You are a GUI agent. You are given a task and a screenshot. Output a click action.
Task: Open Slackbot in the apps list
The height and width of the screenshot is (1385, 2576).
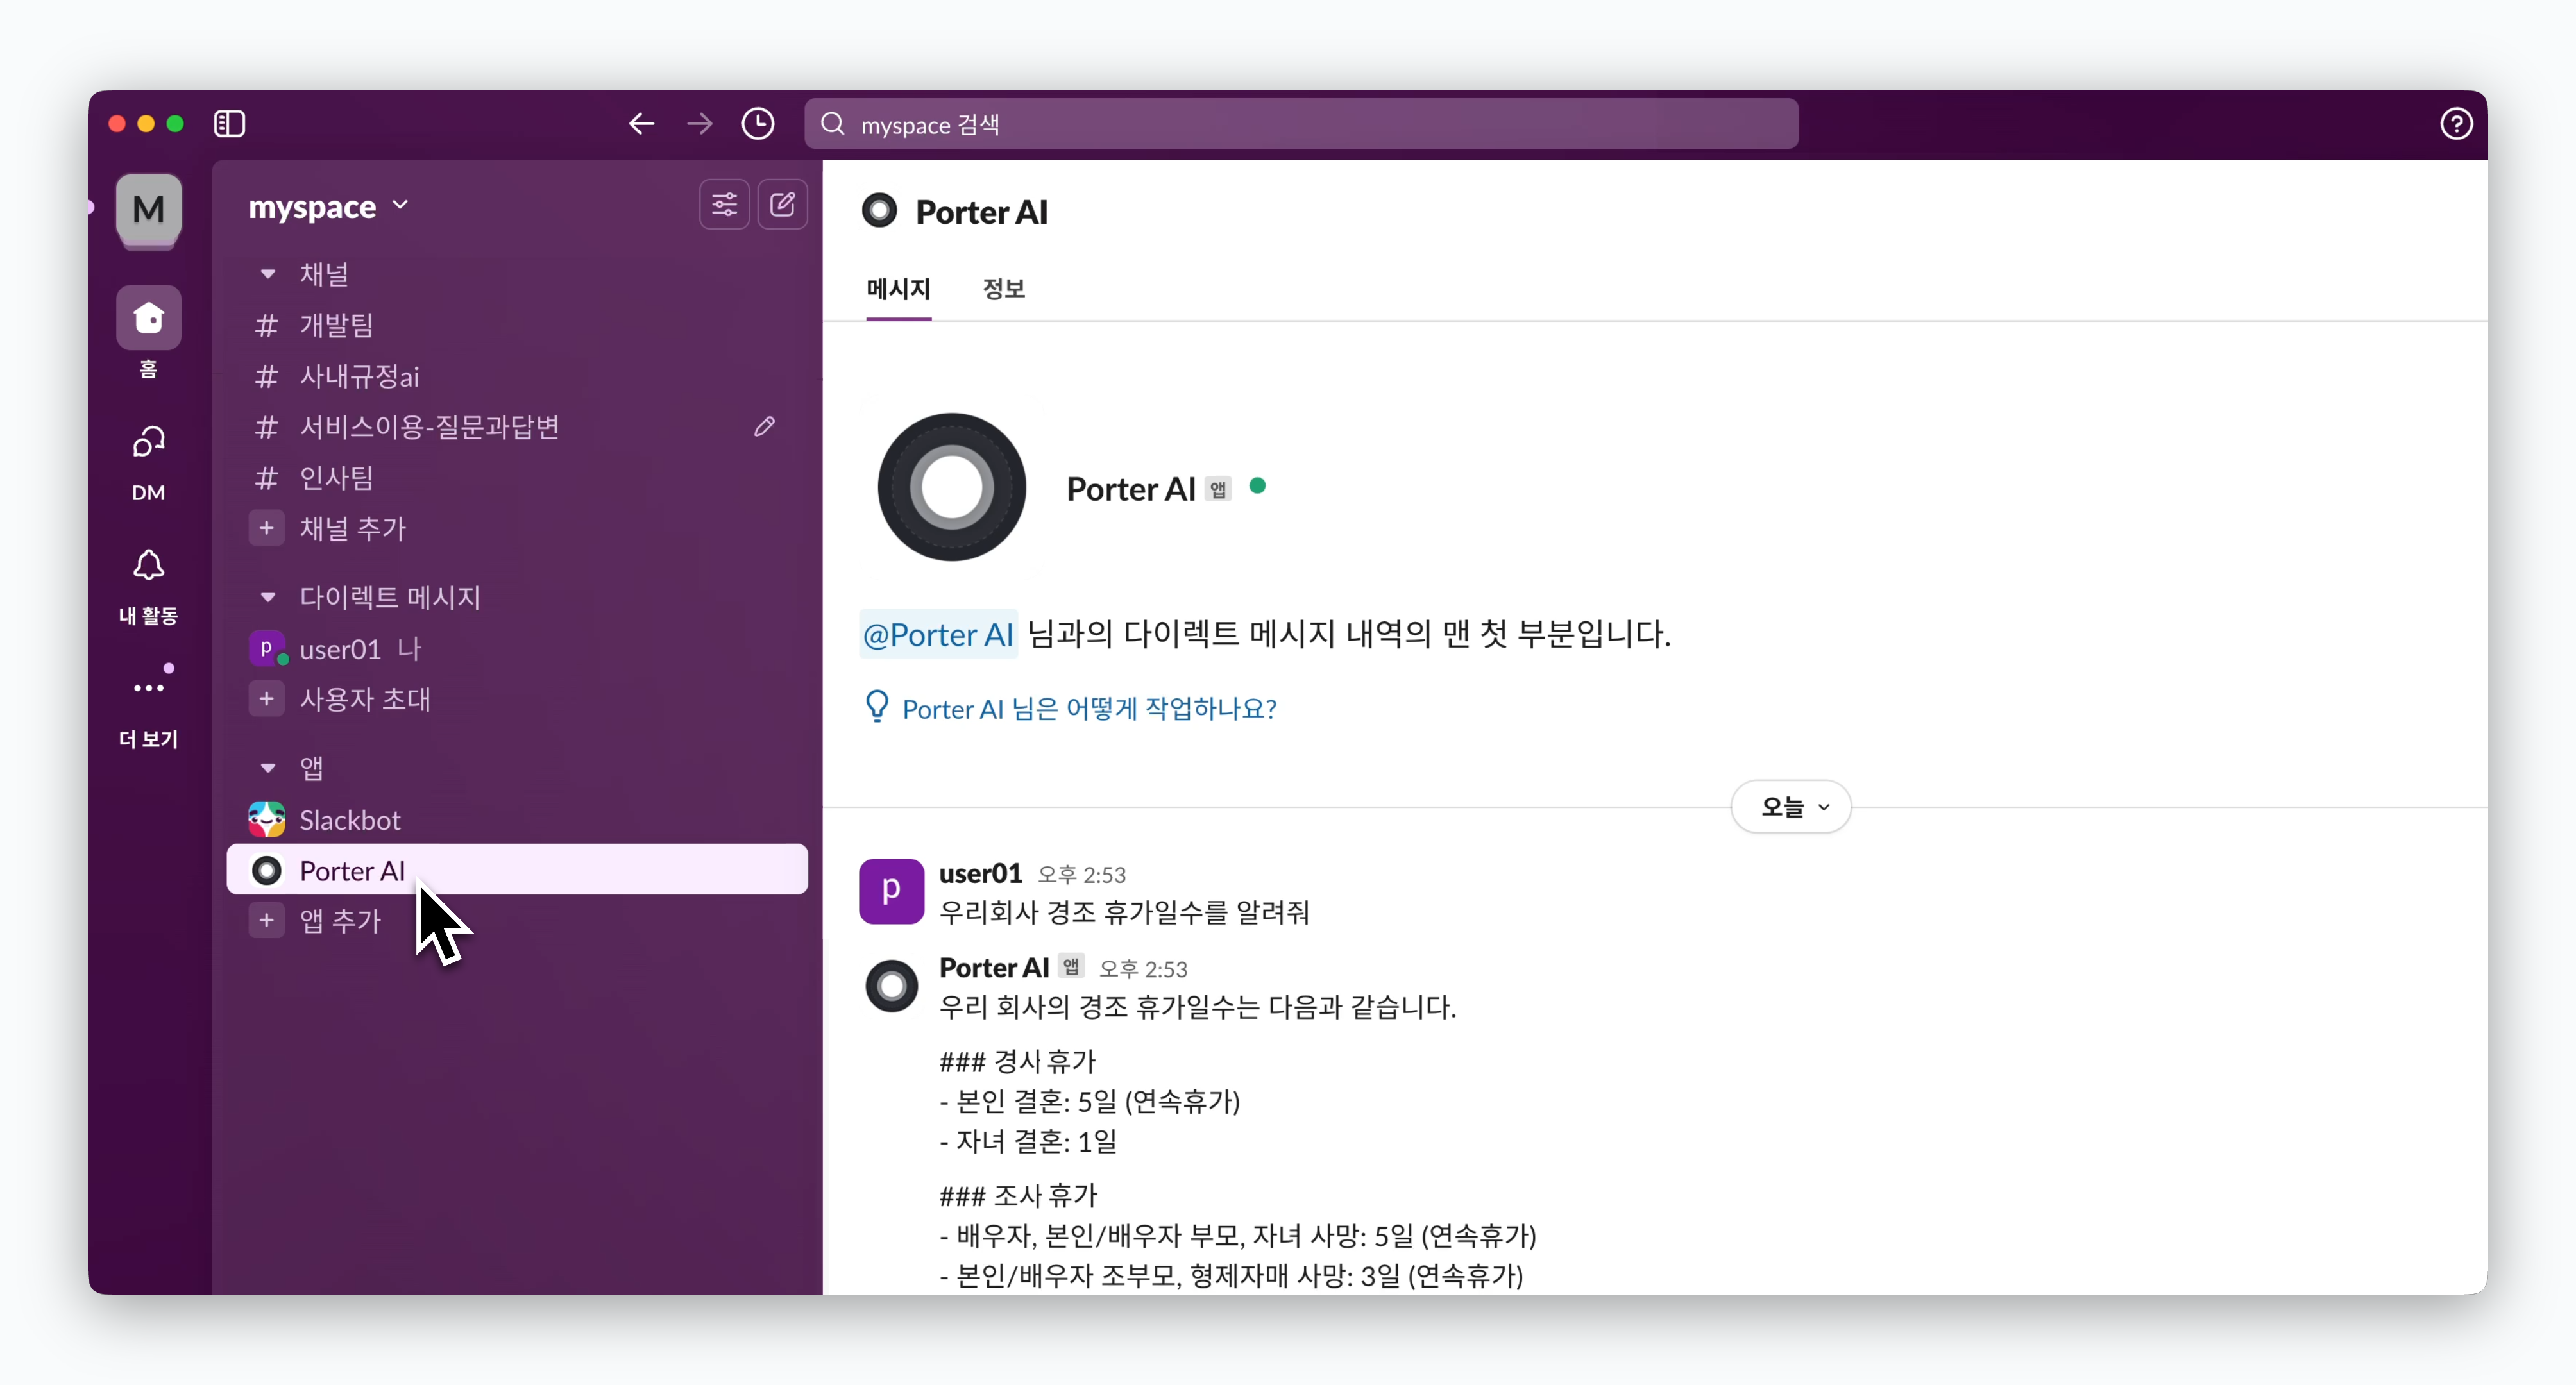pos(517,820)
